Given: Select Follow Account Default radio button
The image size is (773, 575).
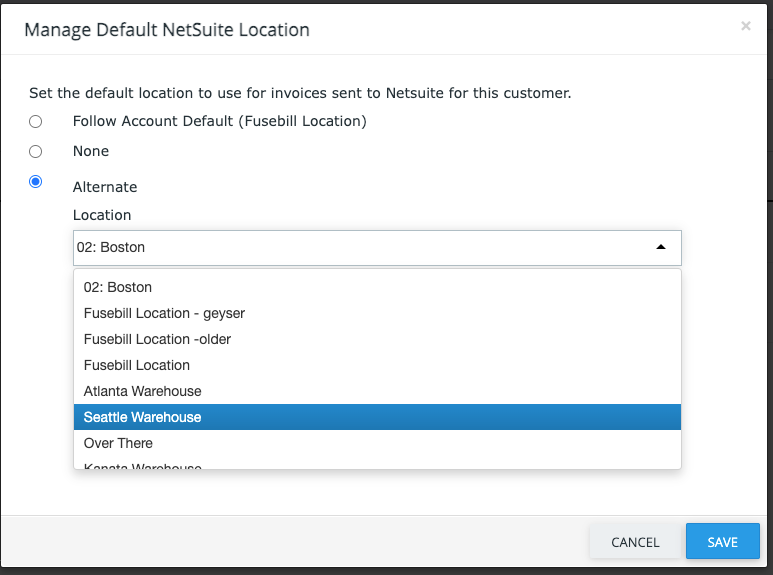Looking at the screenshot, I should click(x=35, y=121).
